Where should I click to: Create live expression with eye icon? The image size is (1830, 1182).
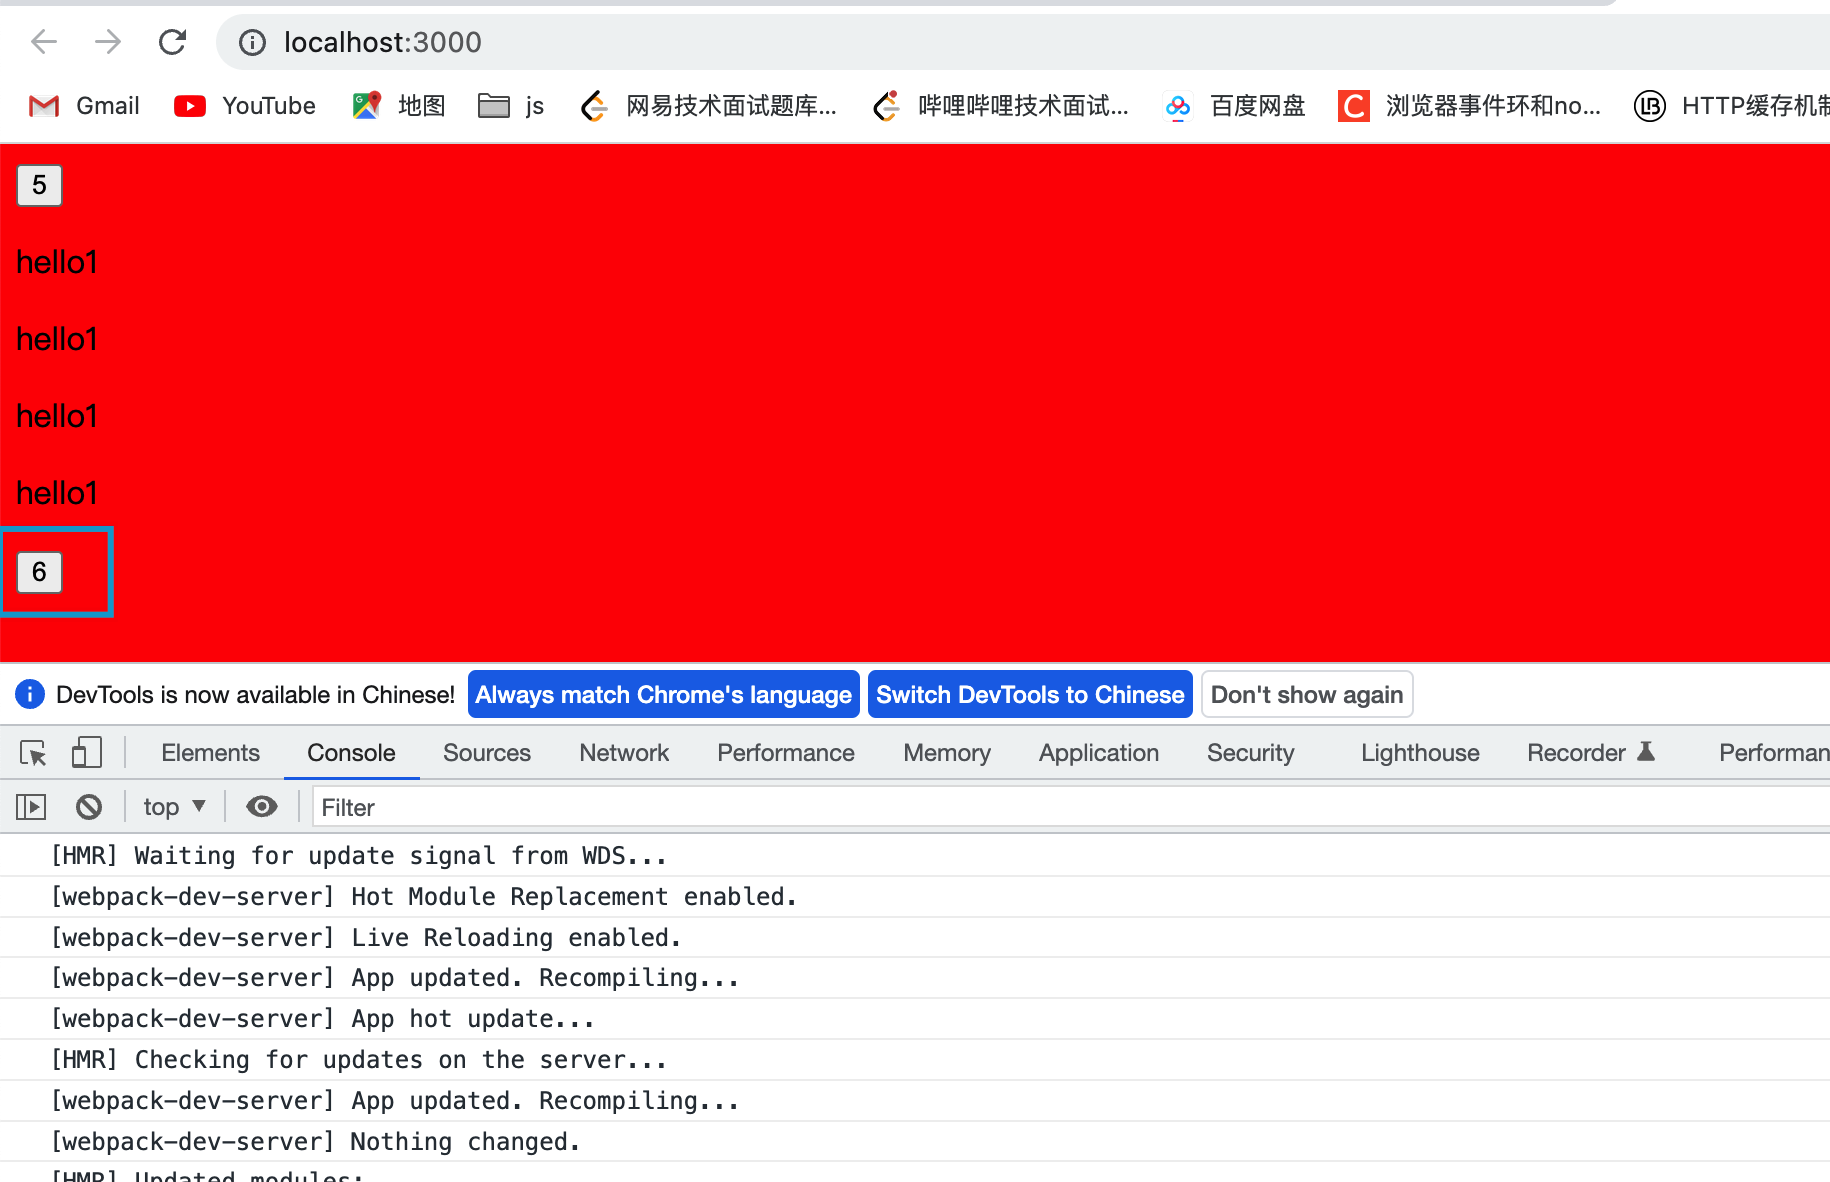(x=262, y=806)
